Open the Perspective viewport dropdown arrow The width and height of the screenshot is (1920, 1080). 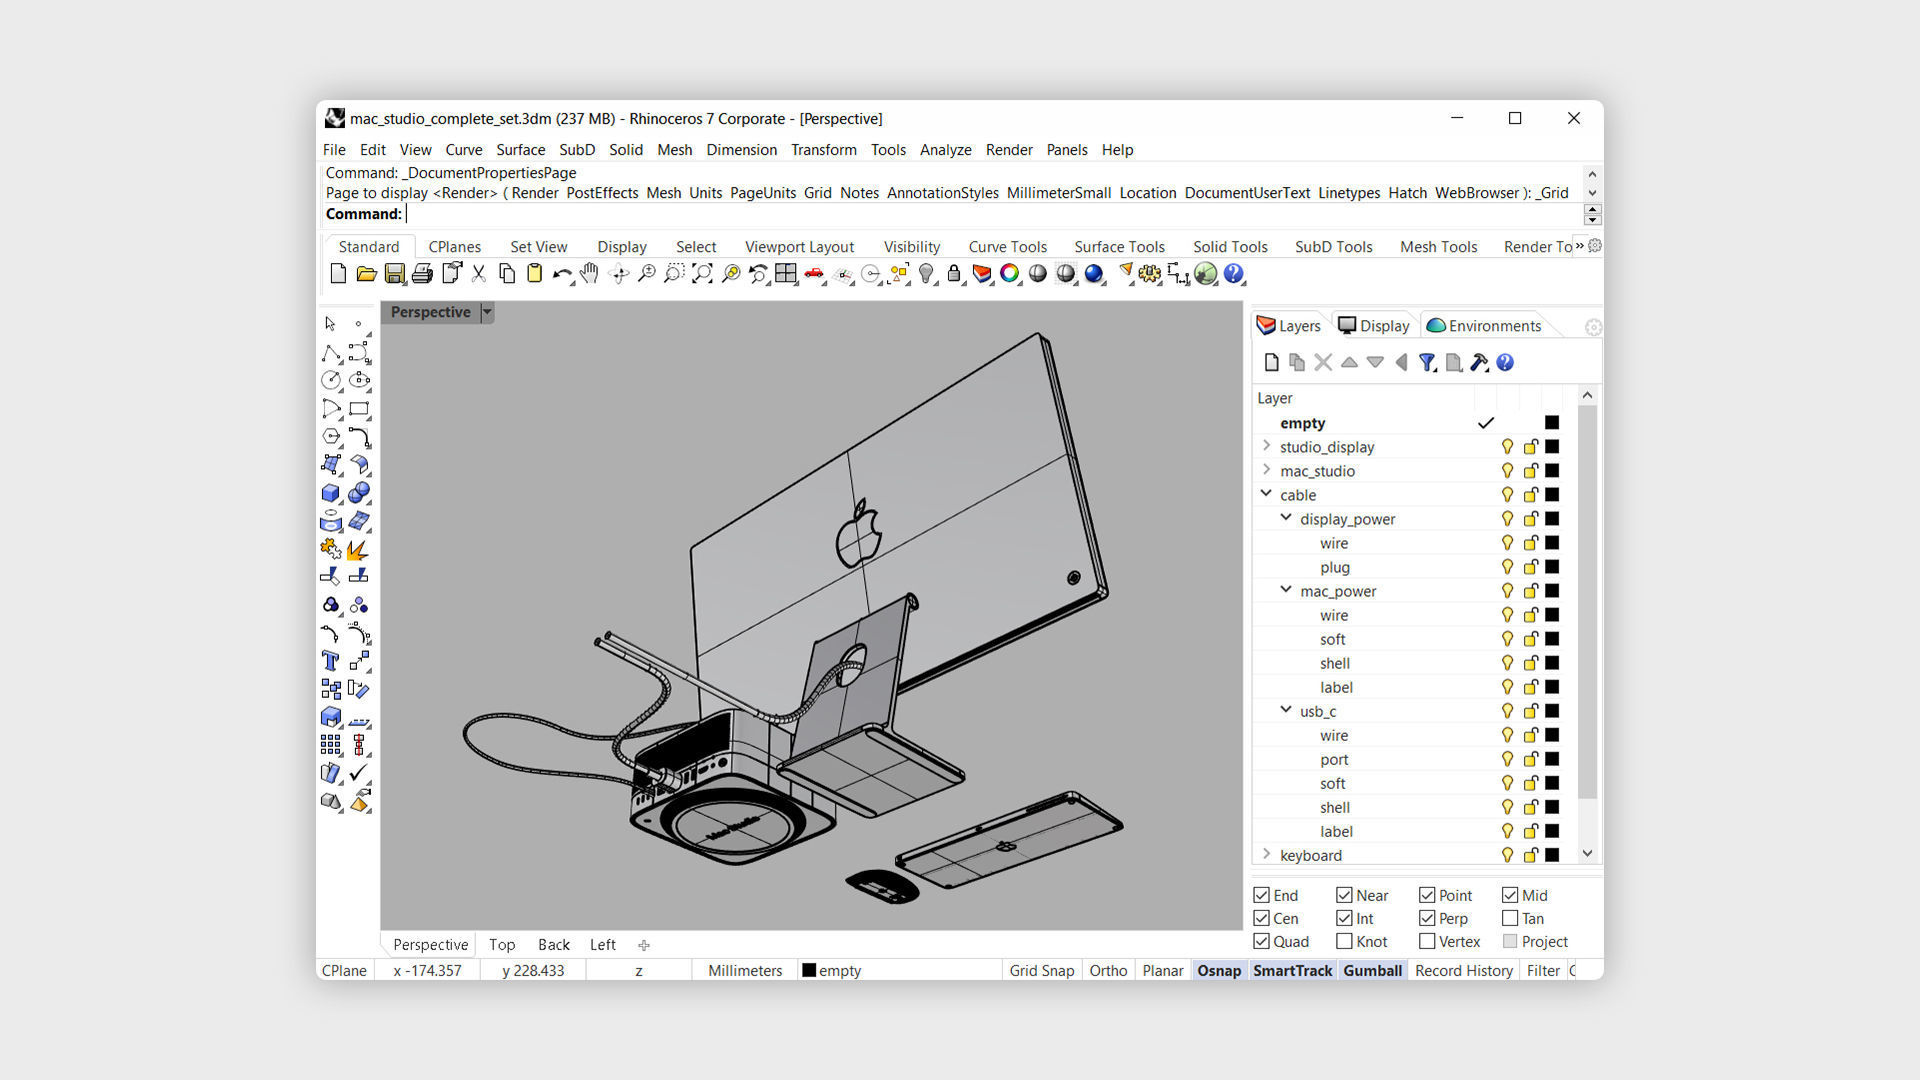487,312
